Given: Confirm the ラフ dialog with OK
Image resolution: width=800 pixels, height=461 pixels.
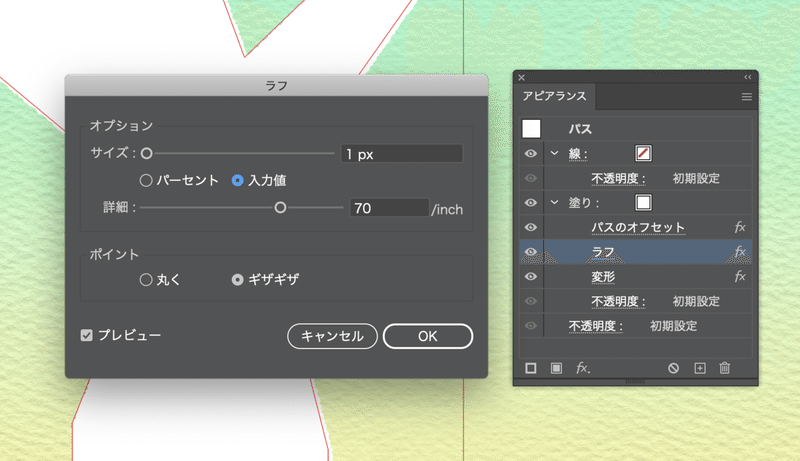Looking at the screenshot, I should click(428, 336).
